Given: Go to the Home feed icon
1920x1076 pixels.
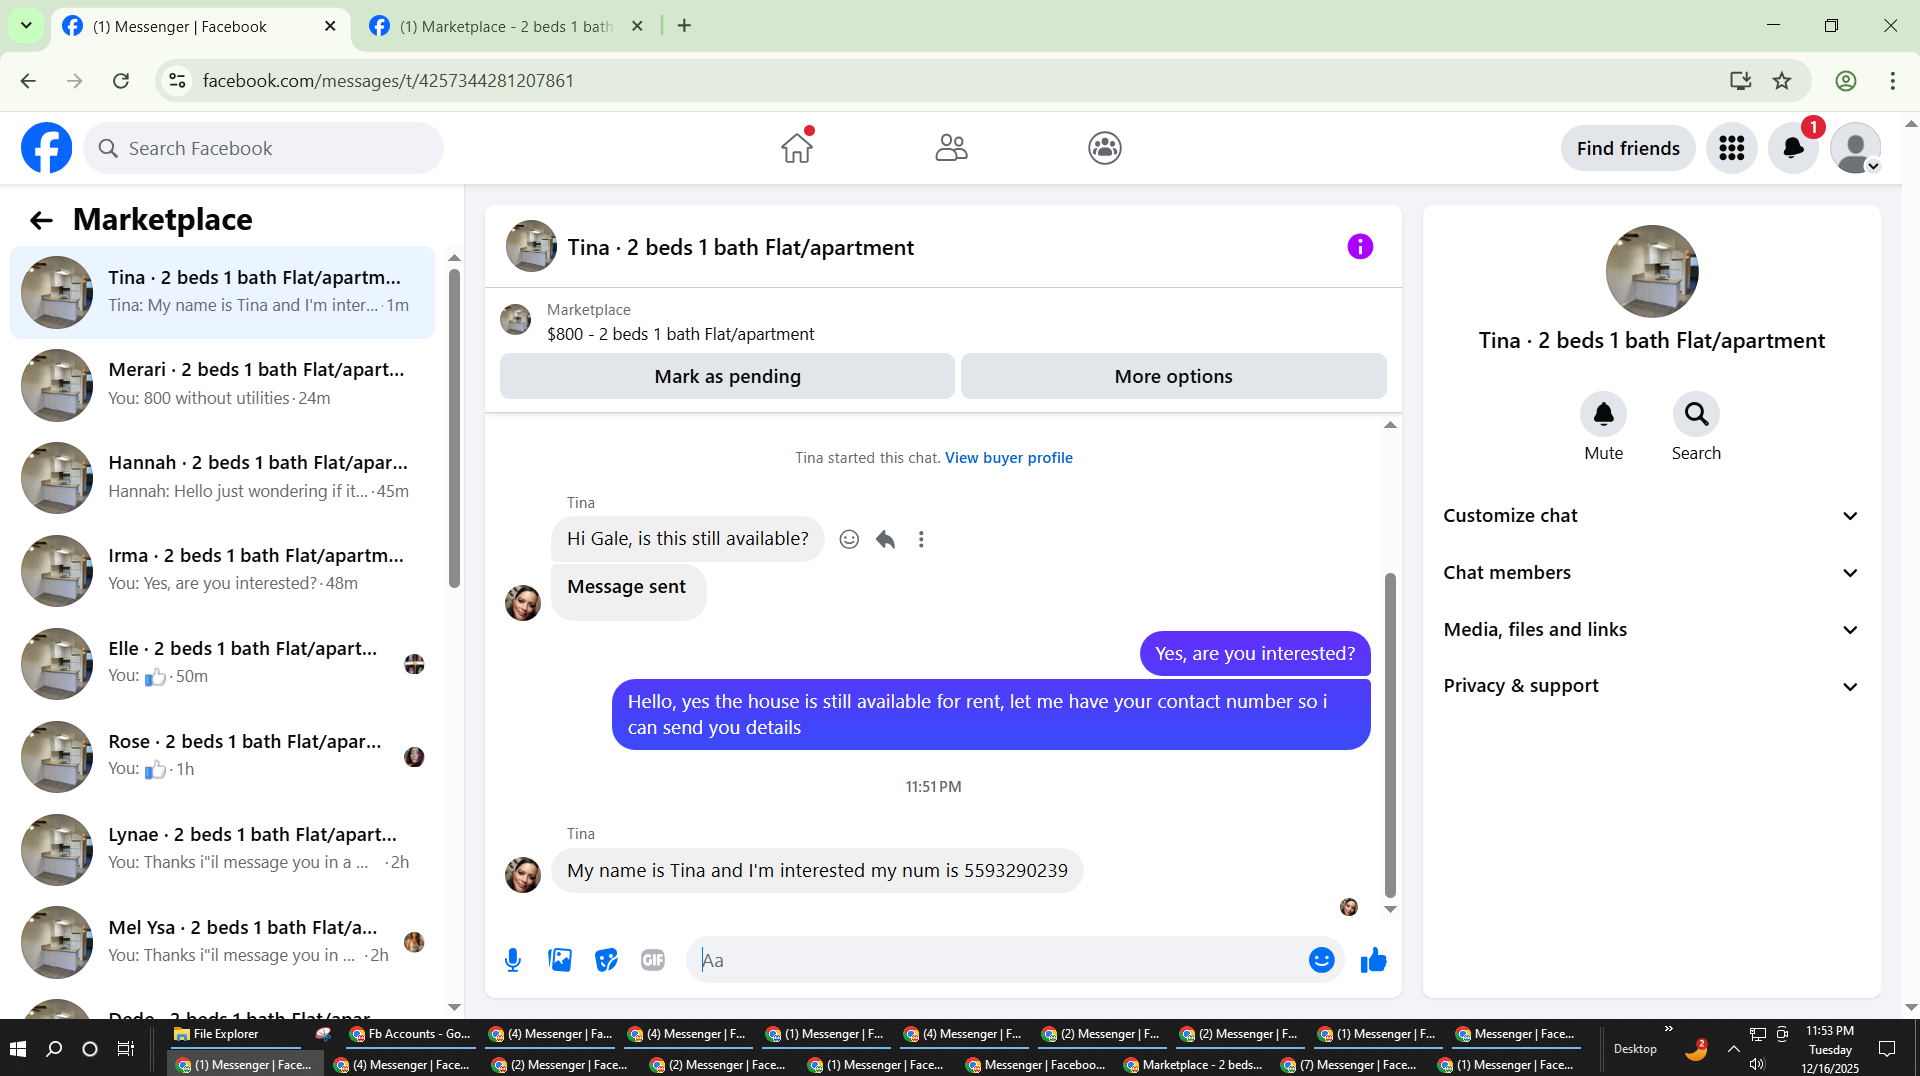Looking at the screenshot, I should 797,148.
